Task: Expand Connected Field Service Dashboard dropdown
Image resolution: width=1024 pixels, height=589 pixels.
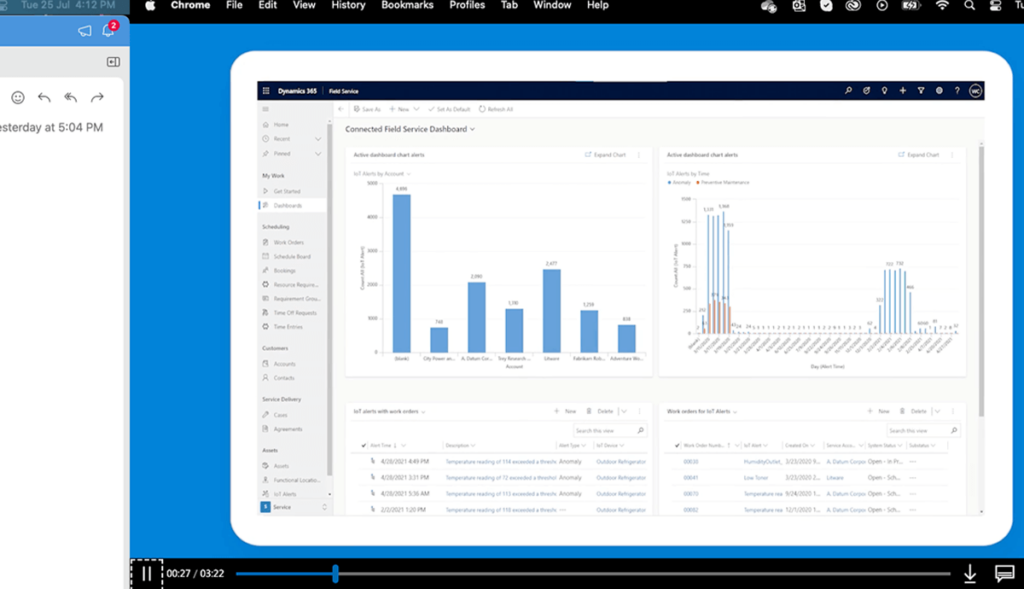Action: pos(472,129)
